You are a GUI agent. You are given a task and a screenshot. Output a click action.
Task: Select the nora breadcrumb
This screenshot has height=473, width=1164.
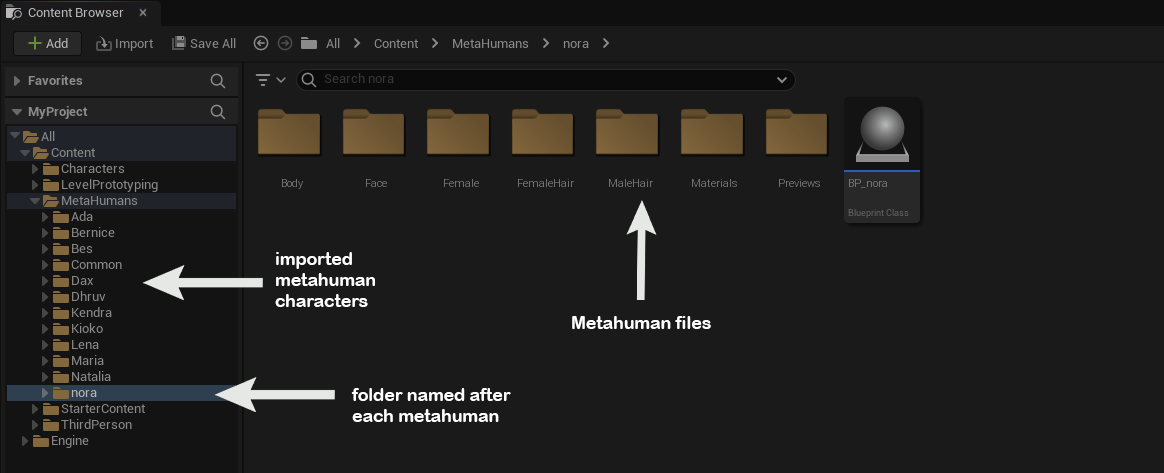point(575,44)
